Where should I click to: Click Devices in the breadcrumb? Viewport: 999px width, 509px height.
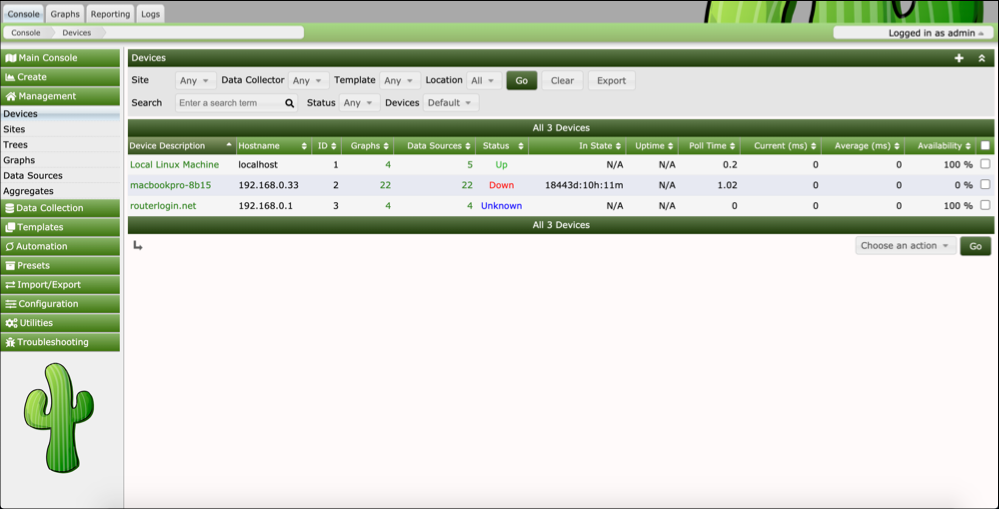tap(76, 32)
